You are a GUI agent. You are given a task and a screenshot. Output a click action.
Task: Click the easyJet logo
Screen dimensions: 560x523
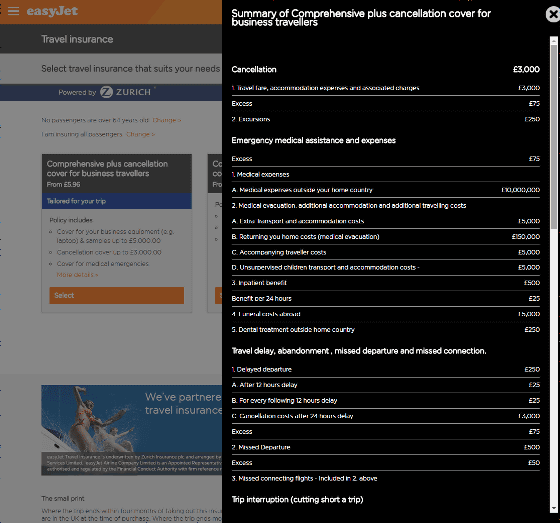(52, 11)
